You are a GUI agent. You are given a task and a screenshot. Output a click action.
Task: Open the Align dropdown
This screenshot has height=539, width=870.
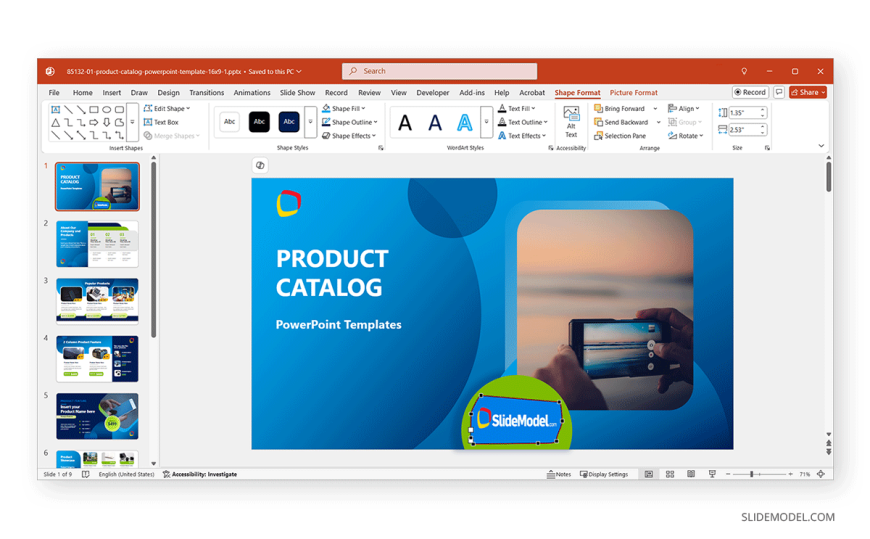(x=684, y=108)
